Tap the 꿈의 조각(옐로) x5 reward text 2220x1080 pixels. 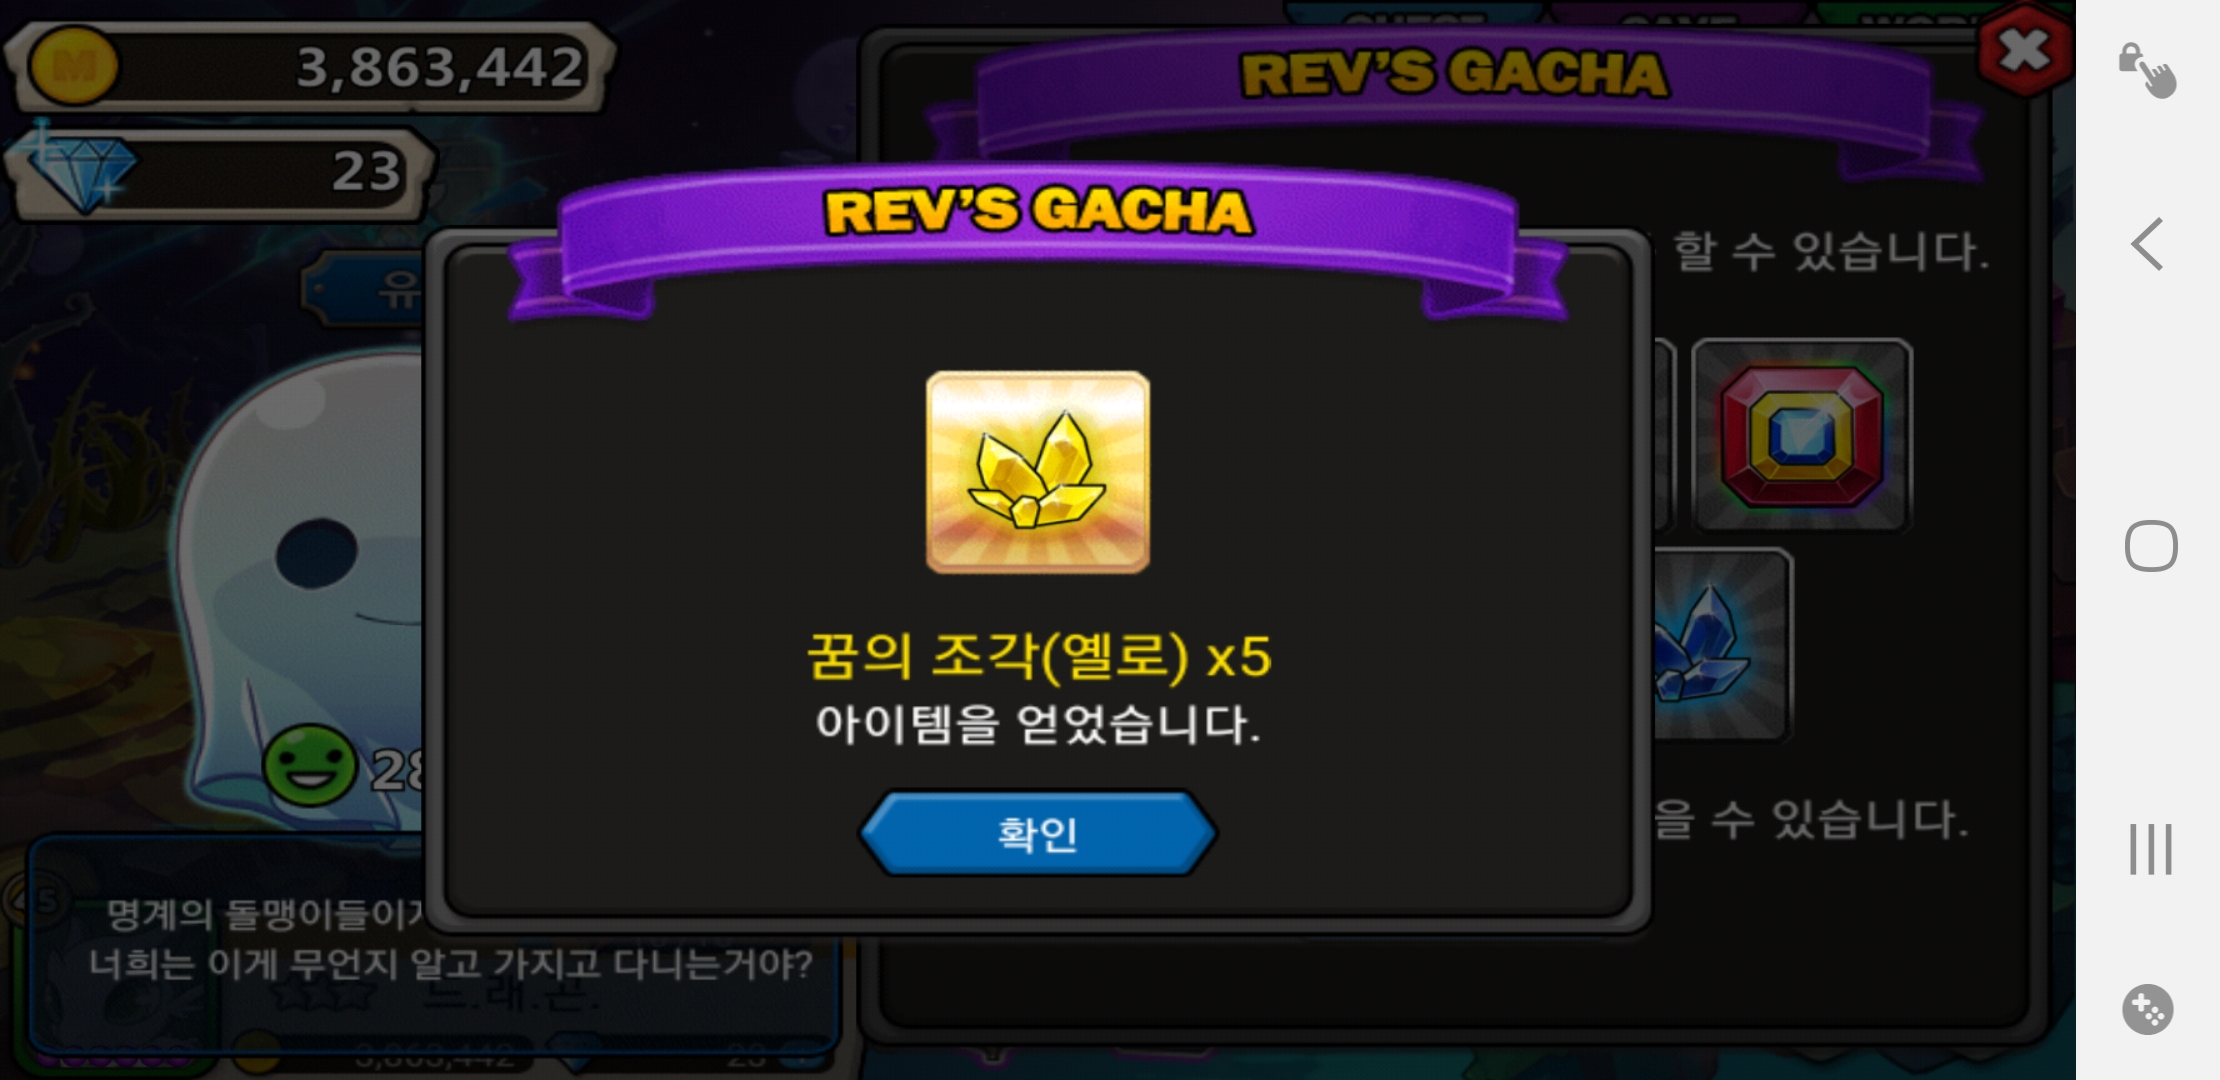click(x=1038, y=657)
